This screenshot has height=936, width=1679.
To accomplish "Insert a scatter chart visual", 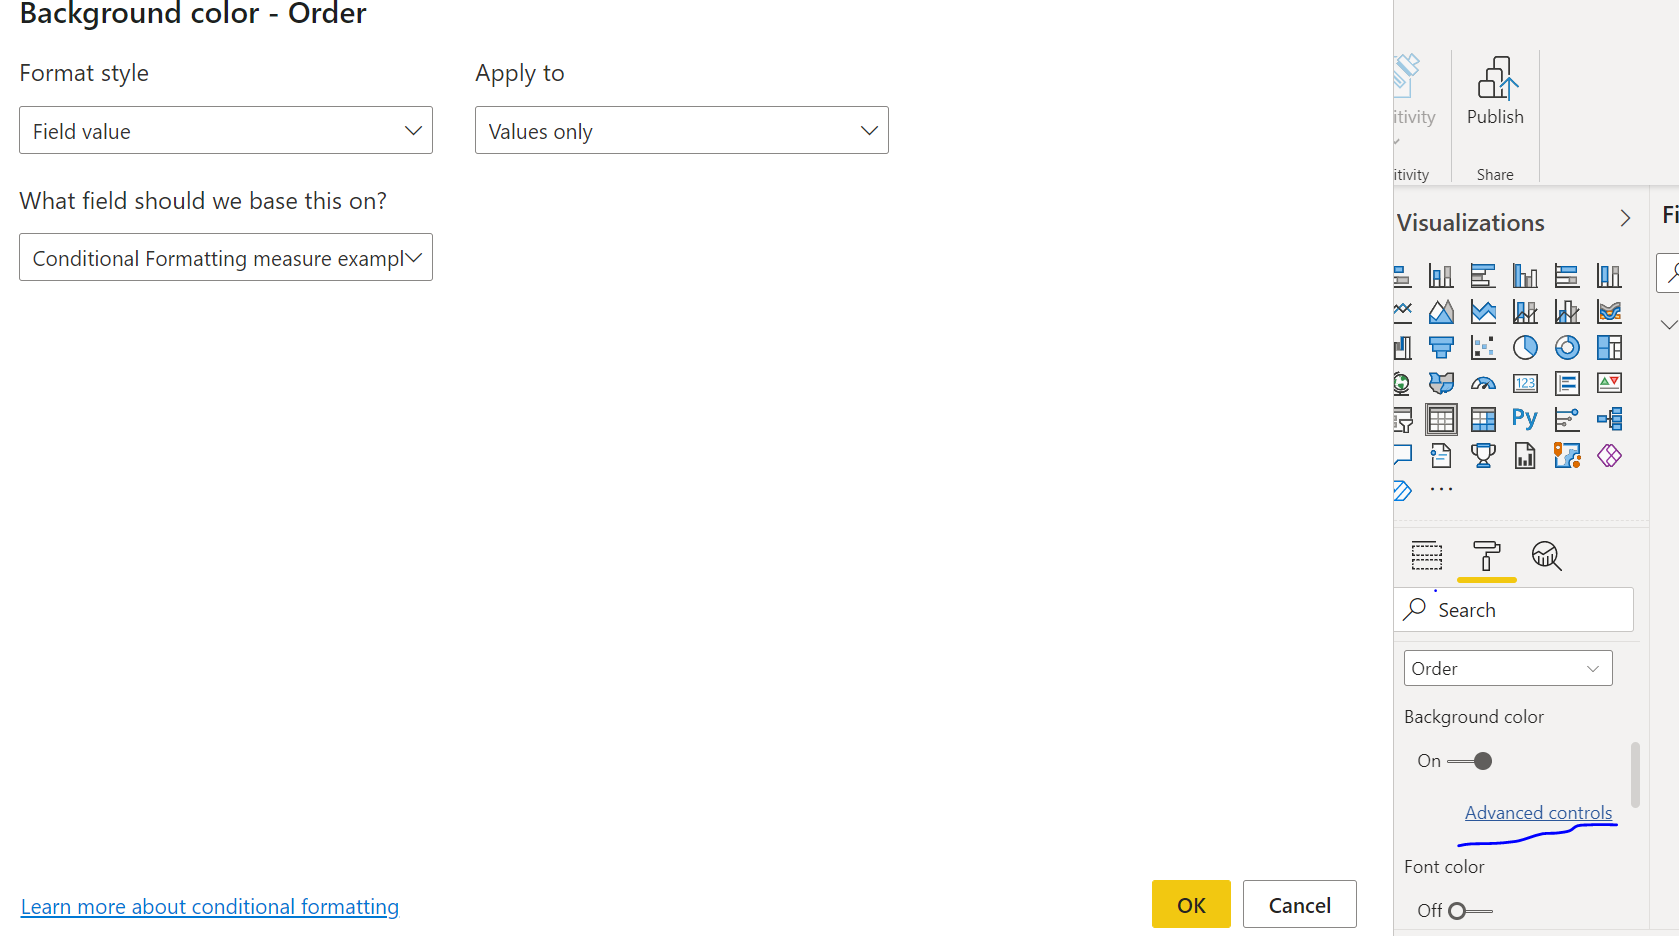I will [1483, 348].
